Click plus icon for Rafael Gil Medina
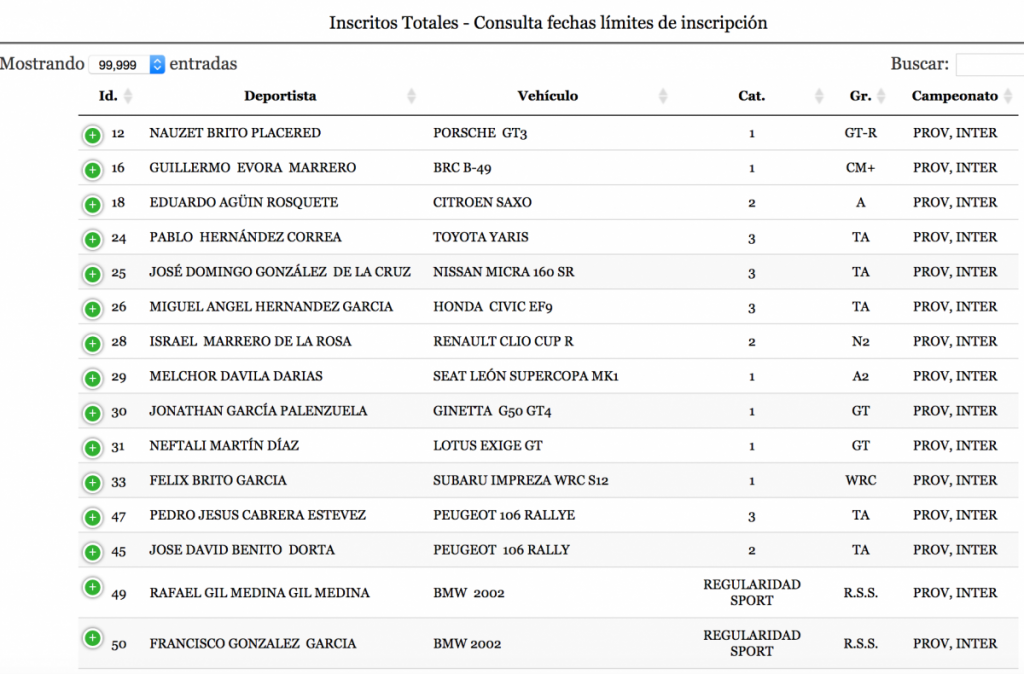 point(92,587)
